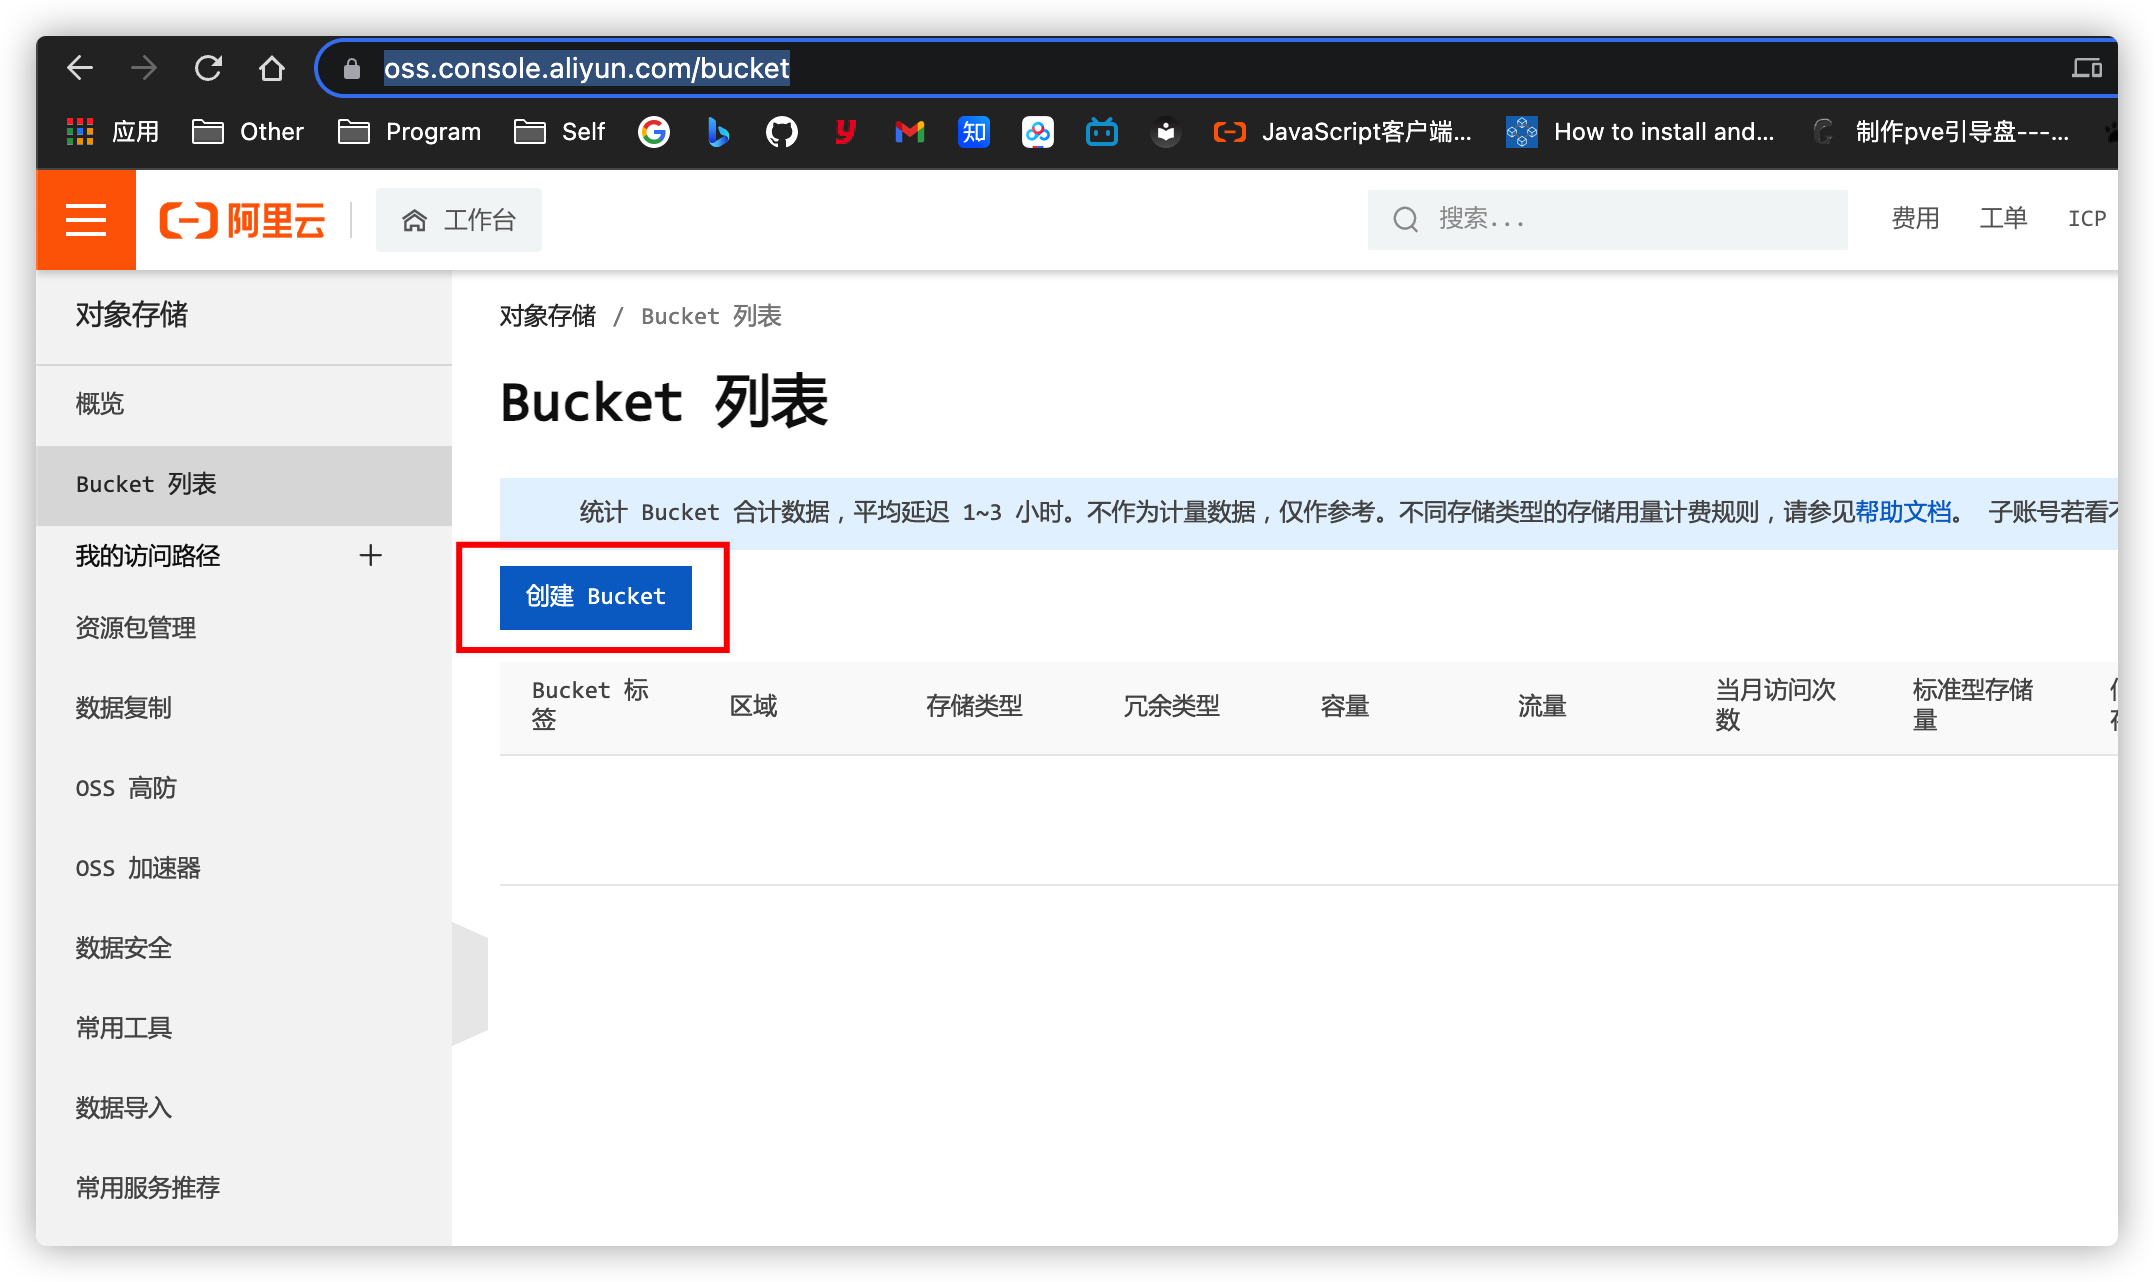Open the 帮助文档 link
This screenshot has width=2154, height=1282.
pyautogui.click(x=1903, y=512)
